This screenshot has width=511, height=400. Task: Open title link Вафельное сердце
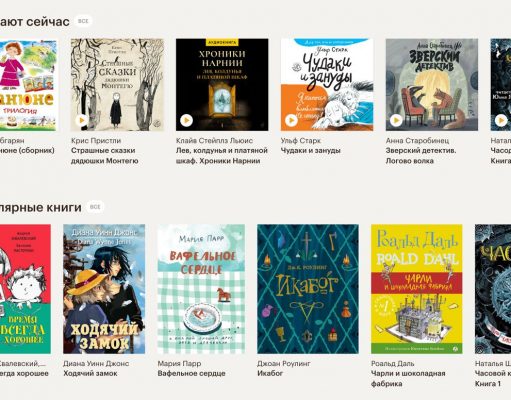191,374
